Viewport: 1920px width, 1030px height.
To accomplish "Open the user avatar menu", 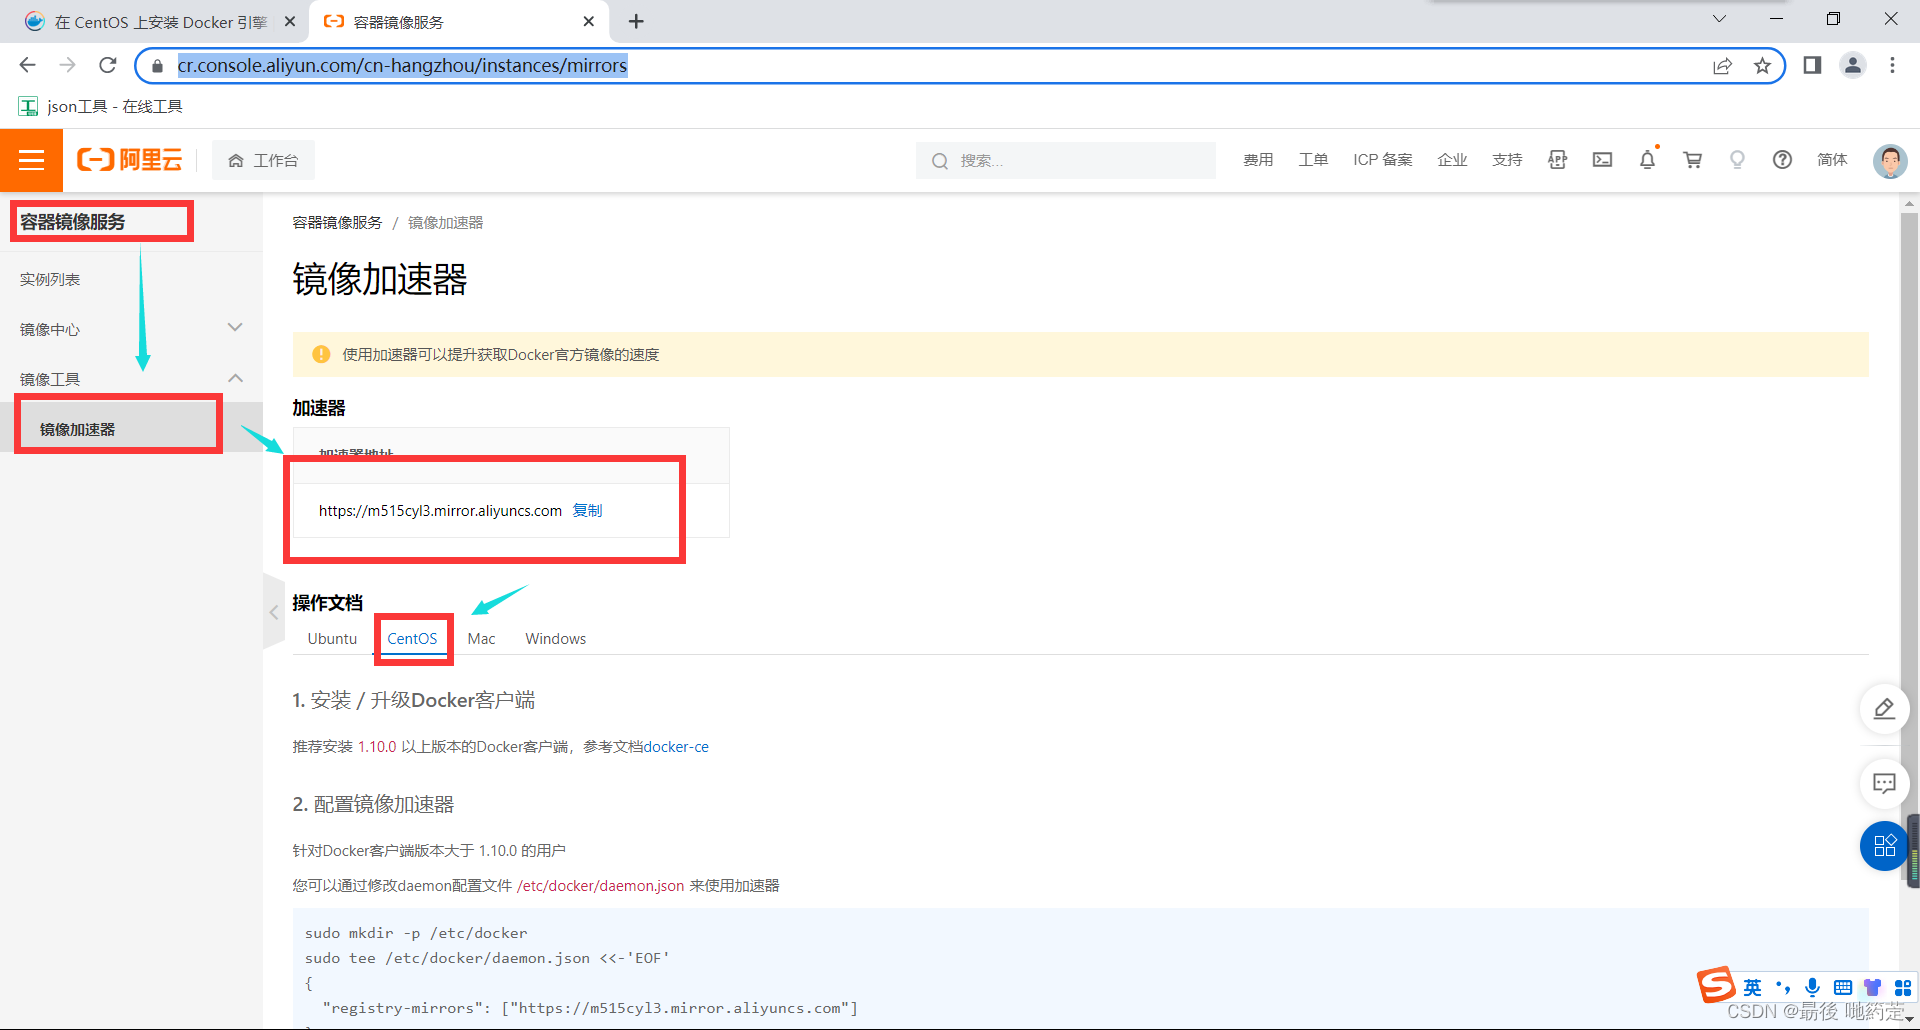I will [x=1890, y=160].
